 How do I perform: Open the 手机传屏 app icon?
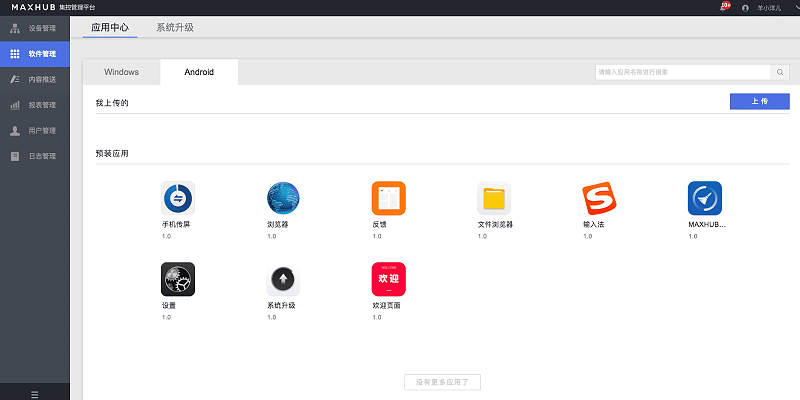click(177, 197)
